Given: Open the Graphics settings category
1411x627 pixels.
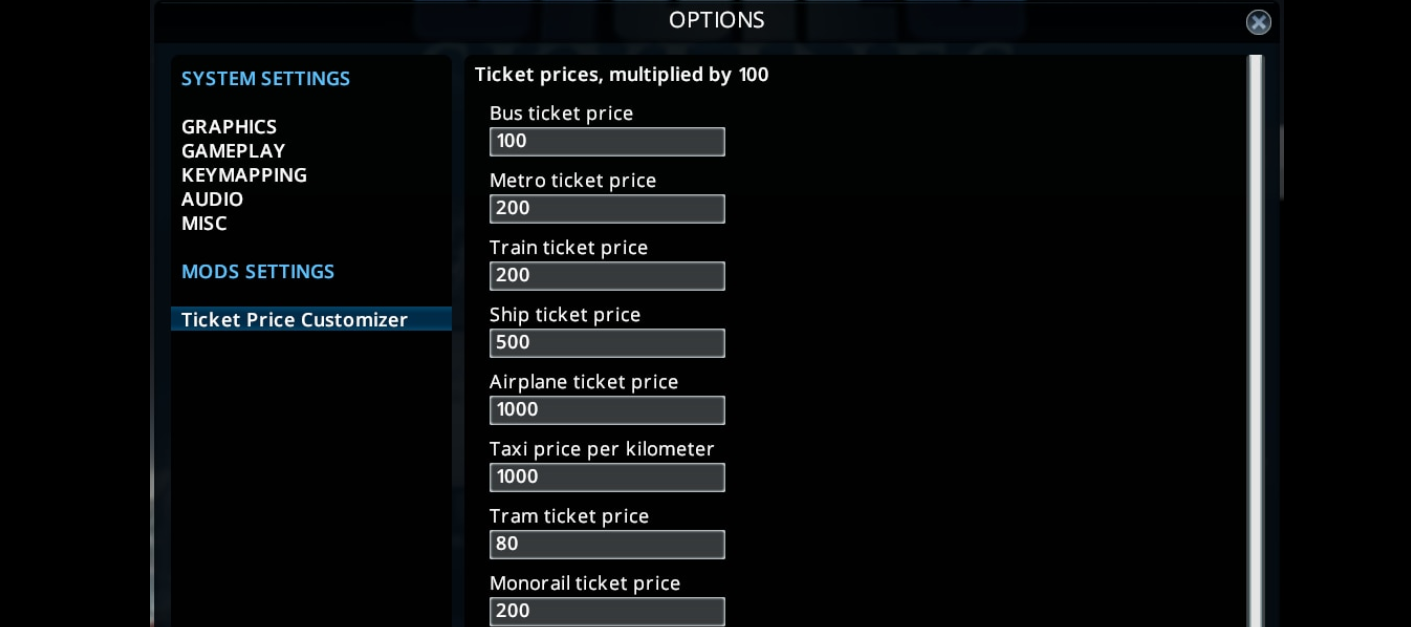Looking at the screenshot, I should click(x=229, y=127).
